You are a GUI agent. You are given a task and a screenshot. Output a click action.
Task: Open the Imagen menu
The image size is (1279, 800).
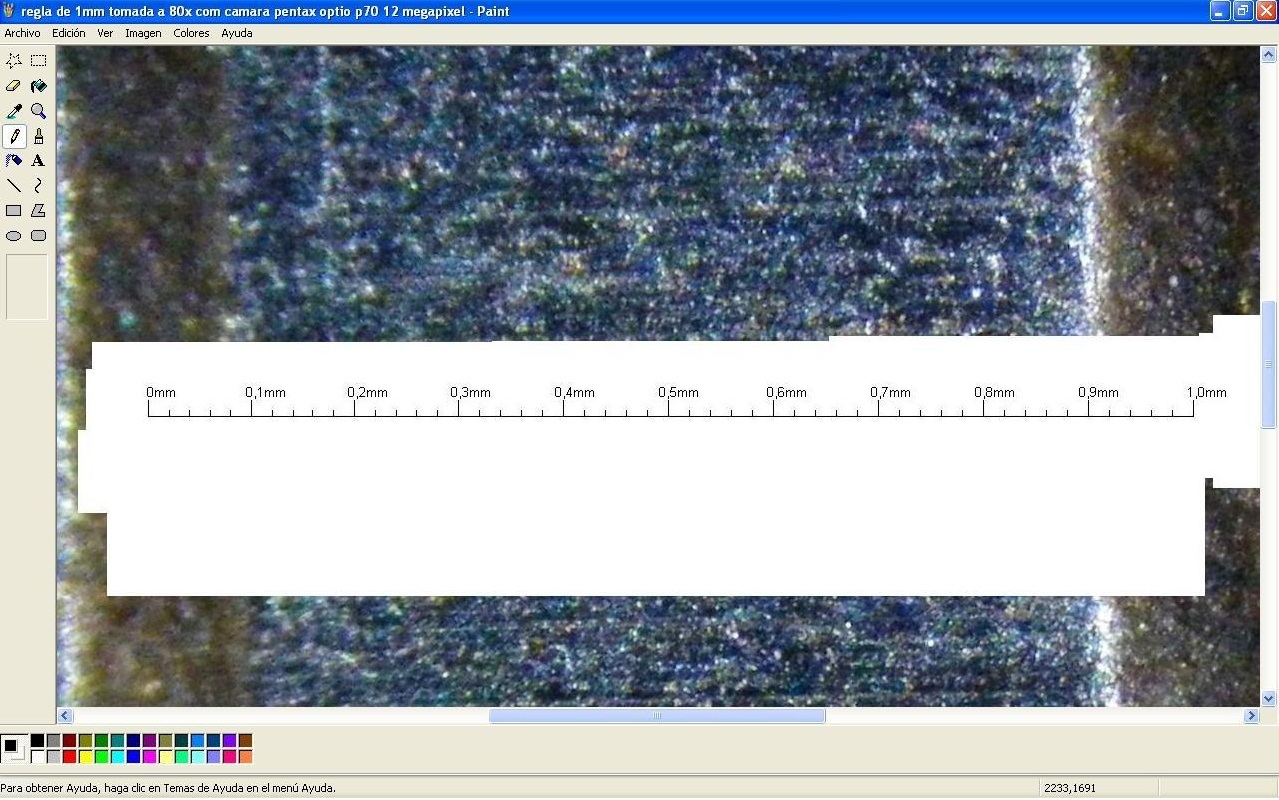(x=143, y=33)
